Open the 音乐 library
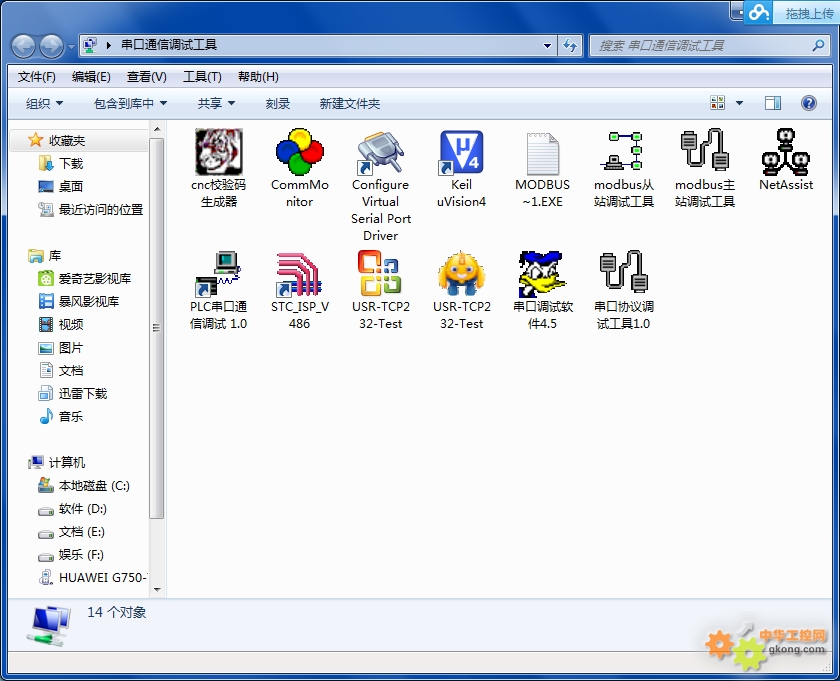This screenshot has height=681, width=840. coord(61,416)
